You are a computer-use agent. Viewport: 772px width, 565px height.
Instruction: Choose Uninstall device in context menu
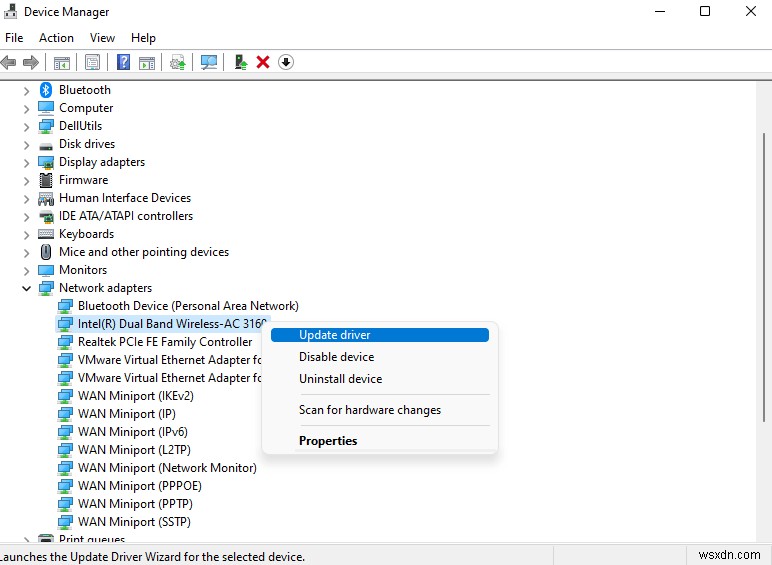pyautogui.click(x=380, y=379)
